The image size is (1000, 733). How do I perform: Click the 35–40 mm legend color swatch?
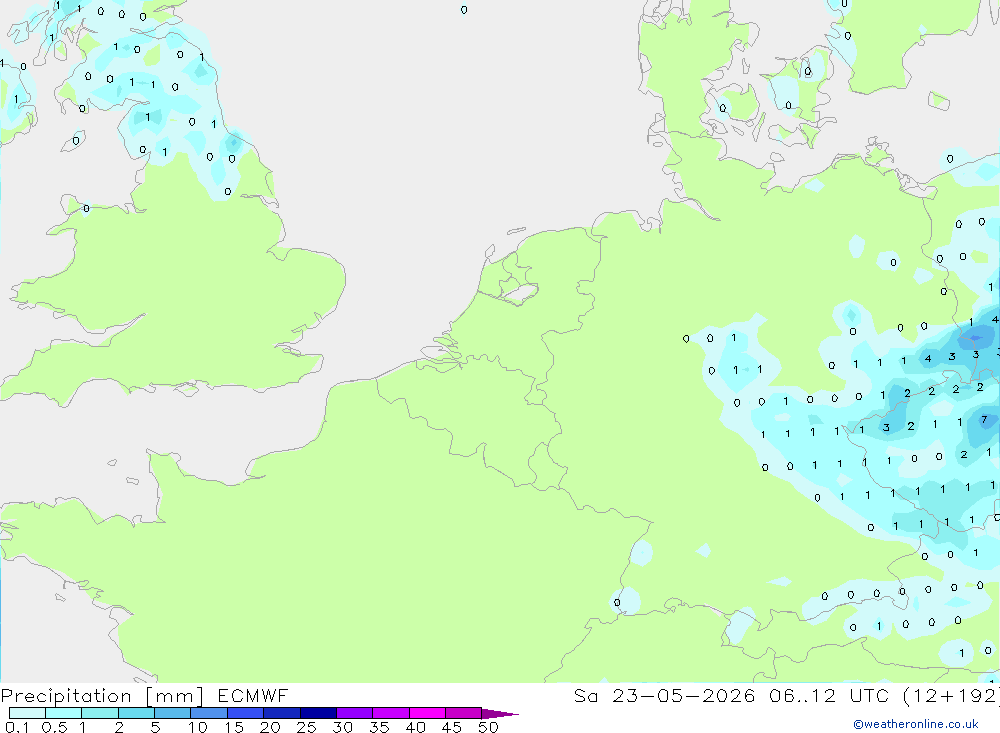point(391,713)
